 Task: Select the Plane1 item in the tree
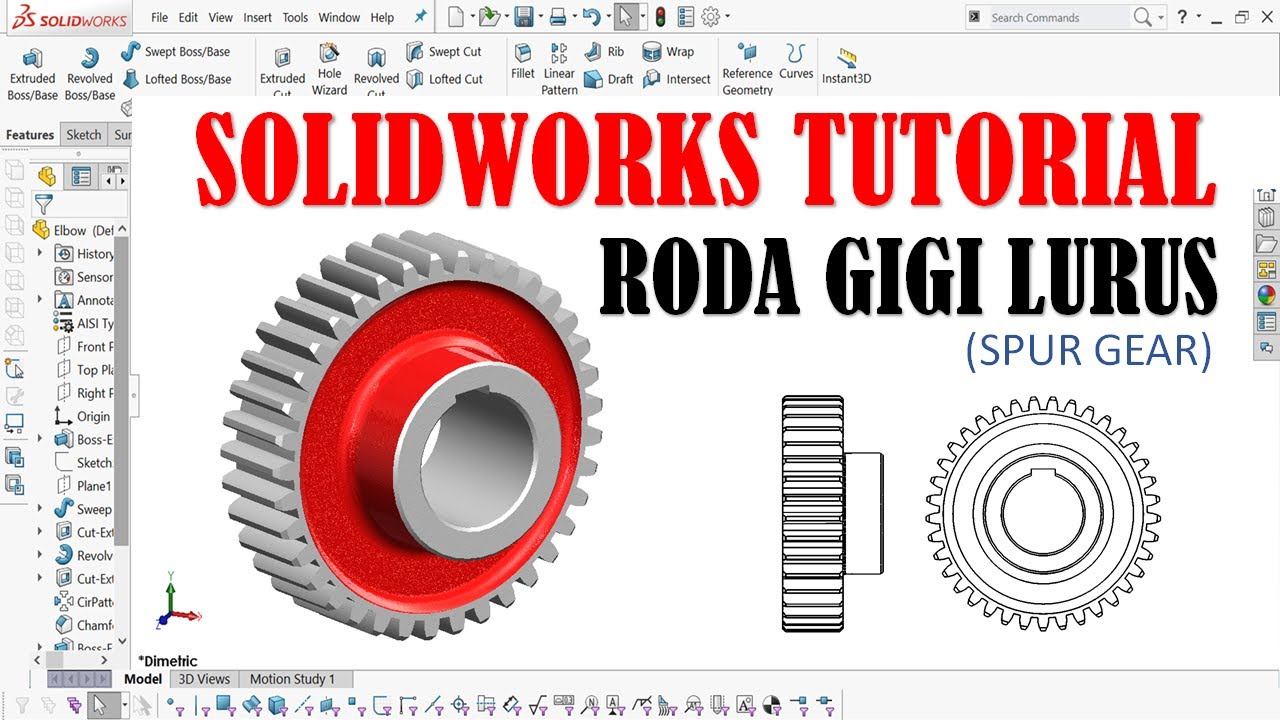pos(84,486)
